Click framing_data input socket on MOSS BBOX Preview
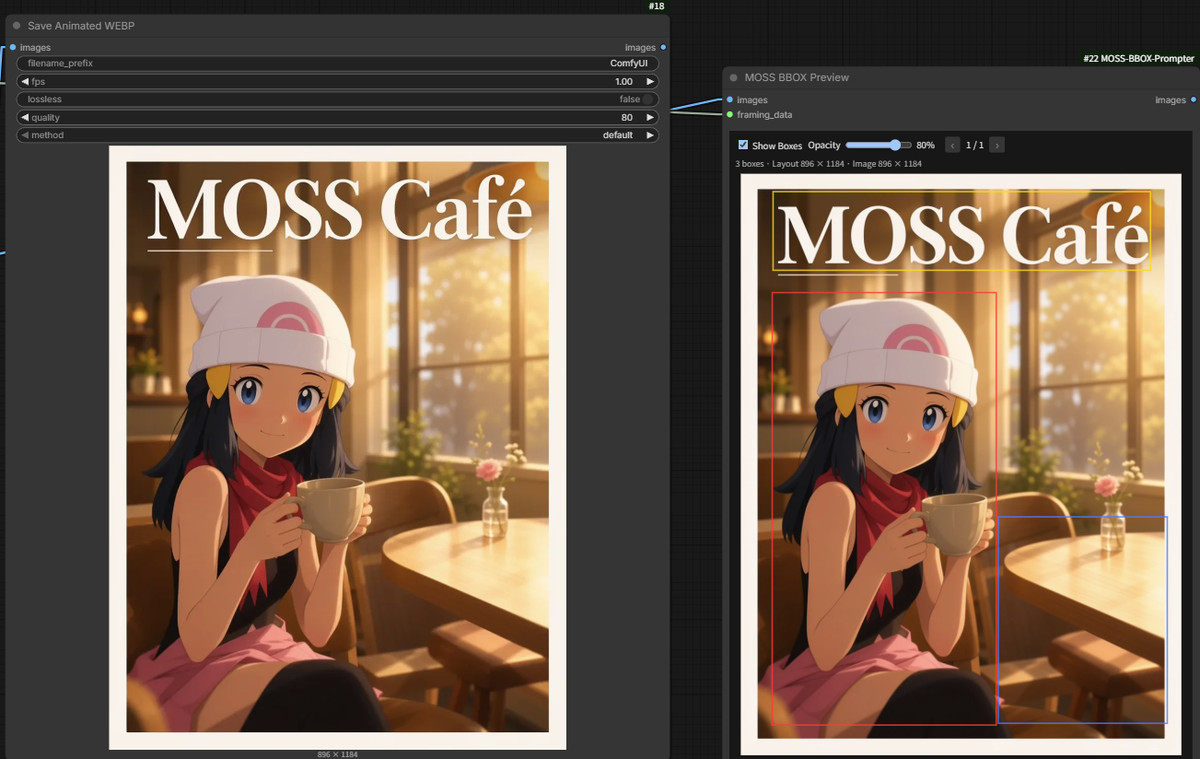 (x=729, y=115)
